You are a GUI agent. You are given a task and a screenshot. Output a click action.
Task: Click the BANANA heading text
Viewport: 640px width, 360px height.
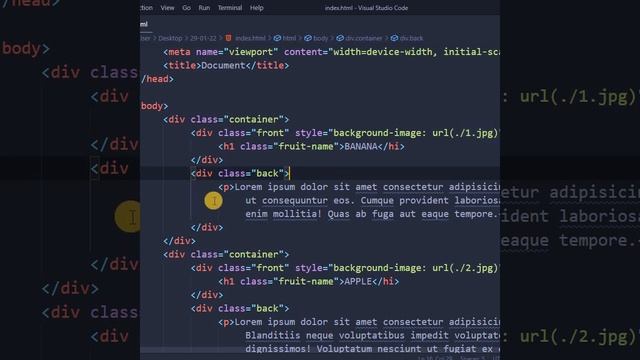click(361, 147)
